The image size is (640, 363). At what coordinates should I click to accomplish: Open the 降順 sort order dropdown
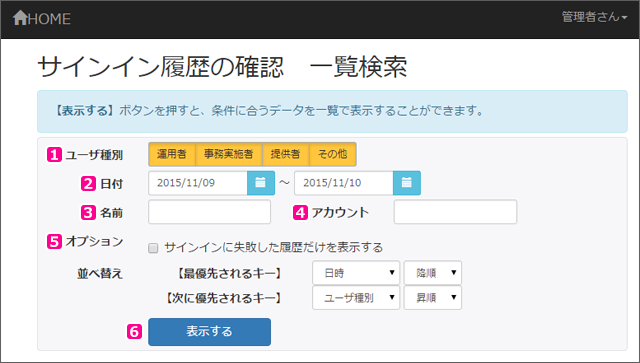pyautogui.click(x=433, y=273)
